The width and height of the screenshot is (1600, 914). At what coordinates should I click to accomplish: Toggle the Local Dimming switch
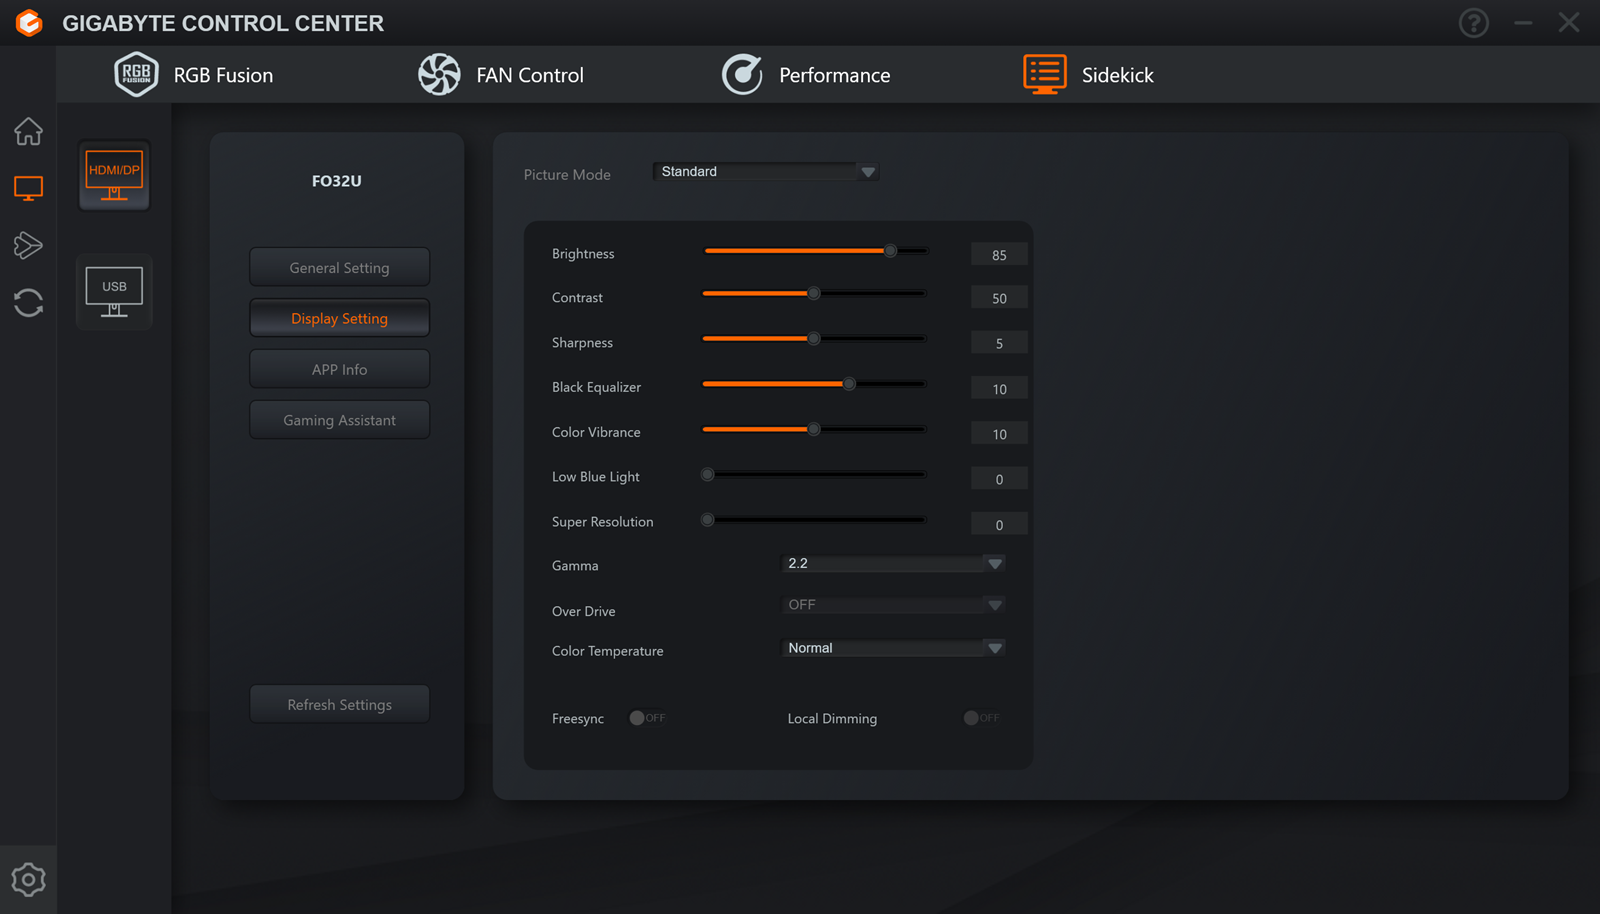click(x=981, y=718)
